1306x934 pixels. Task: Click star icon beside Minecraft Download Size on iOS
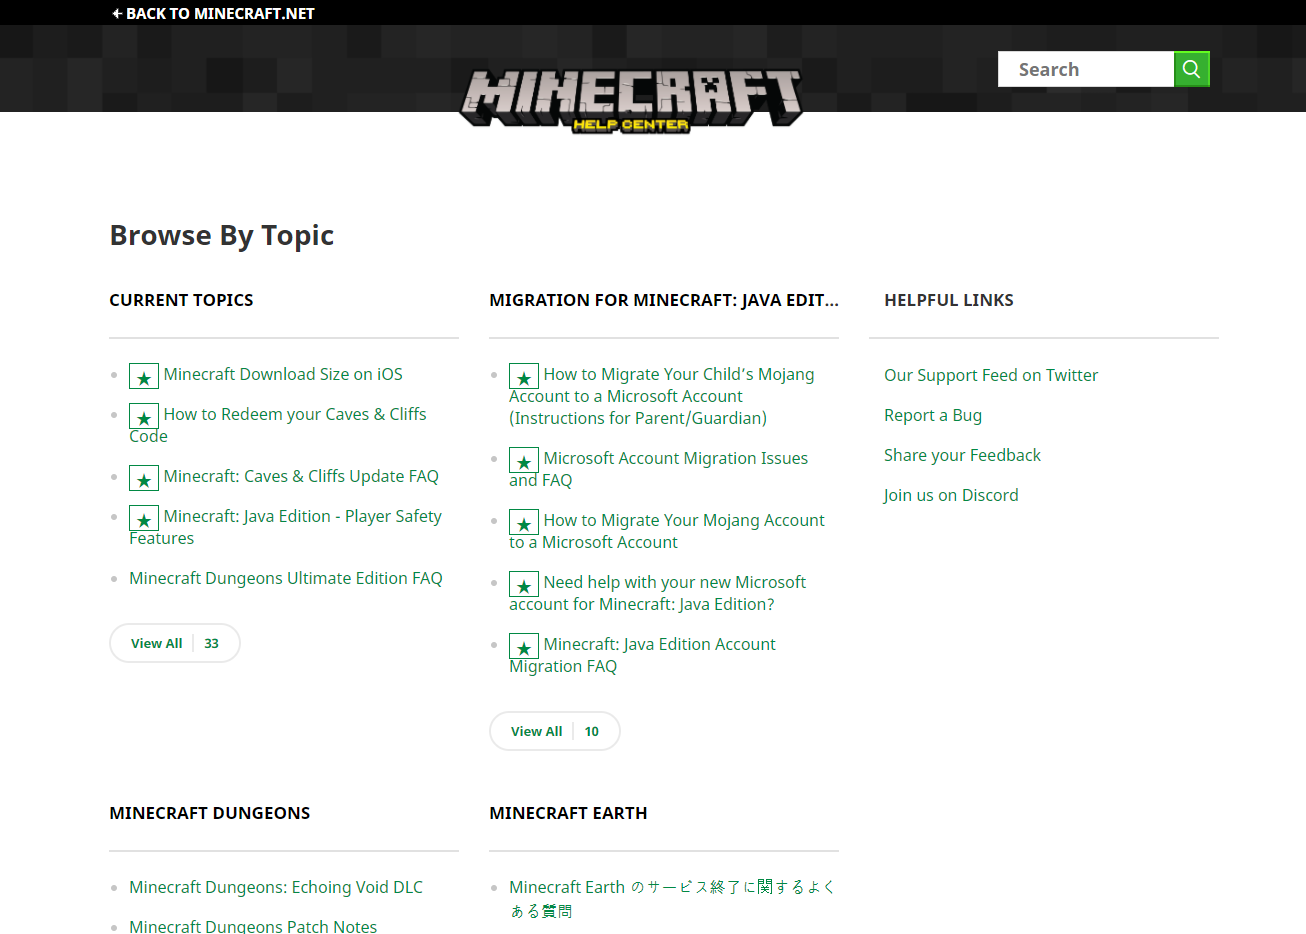point(144,376)
